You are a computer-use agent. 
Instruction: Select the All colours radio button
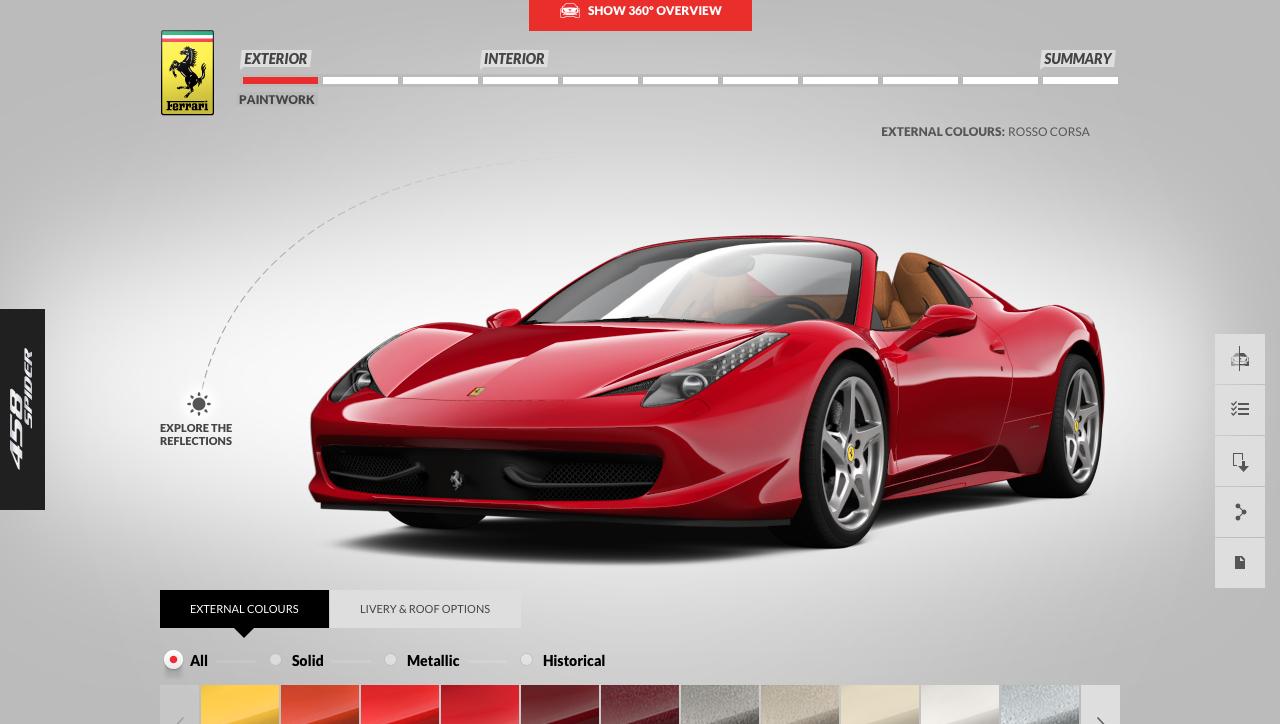173,660
